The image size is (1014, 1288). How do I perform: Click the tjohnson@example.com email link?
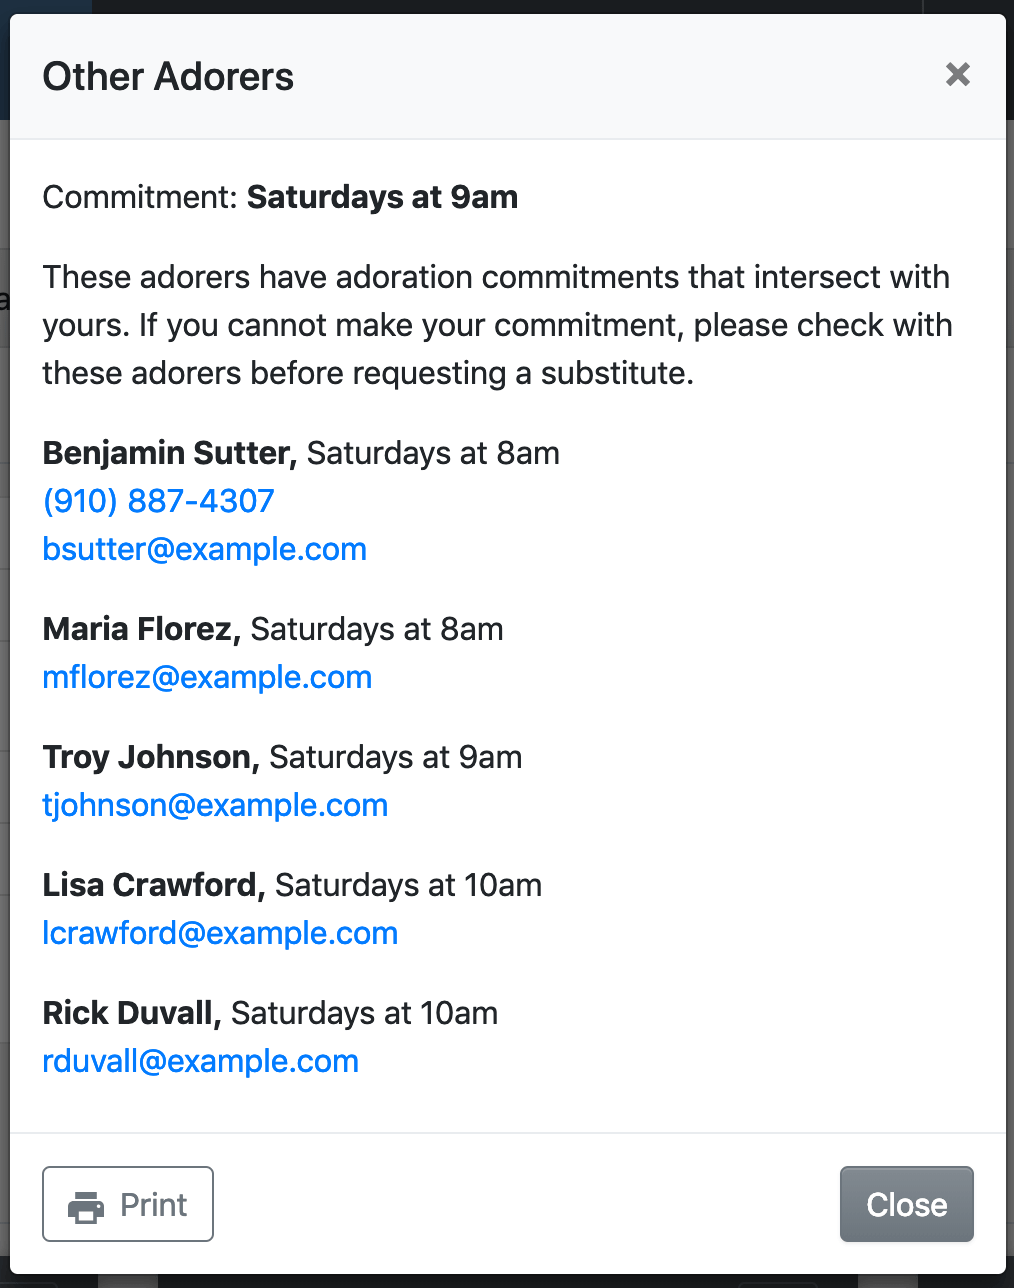click(215, 805)
